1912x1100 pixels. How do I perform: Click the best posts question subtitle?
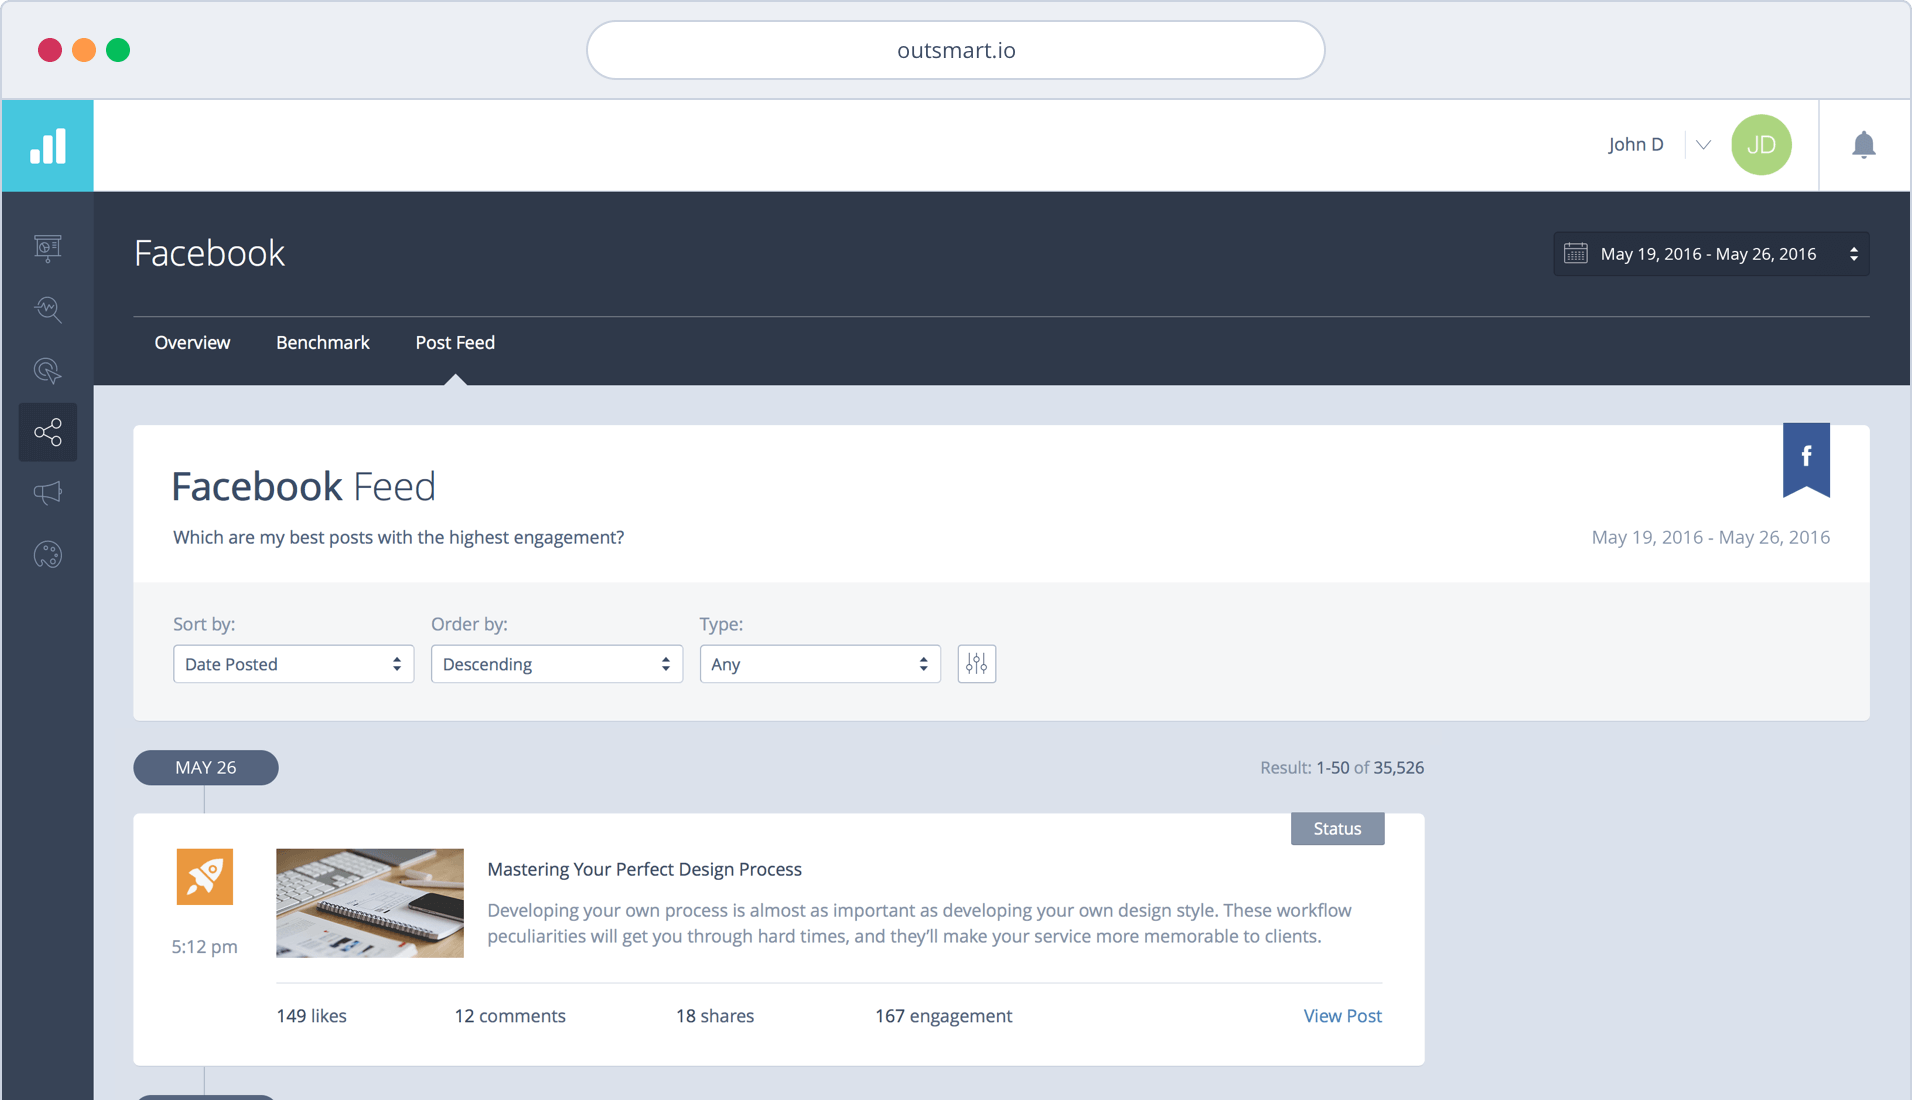click(398, 538)
